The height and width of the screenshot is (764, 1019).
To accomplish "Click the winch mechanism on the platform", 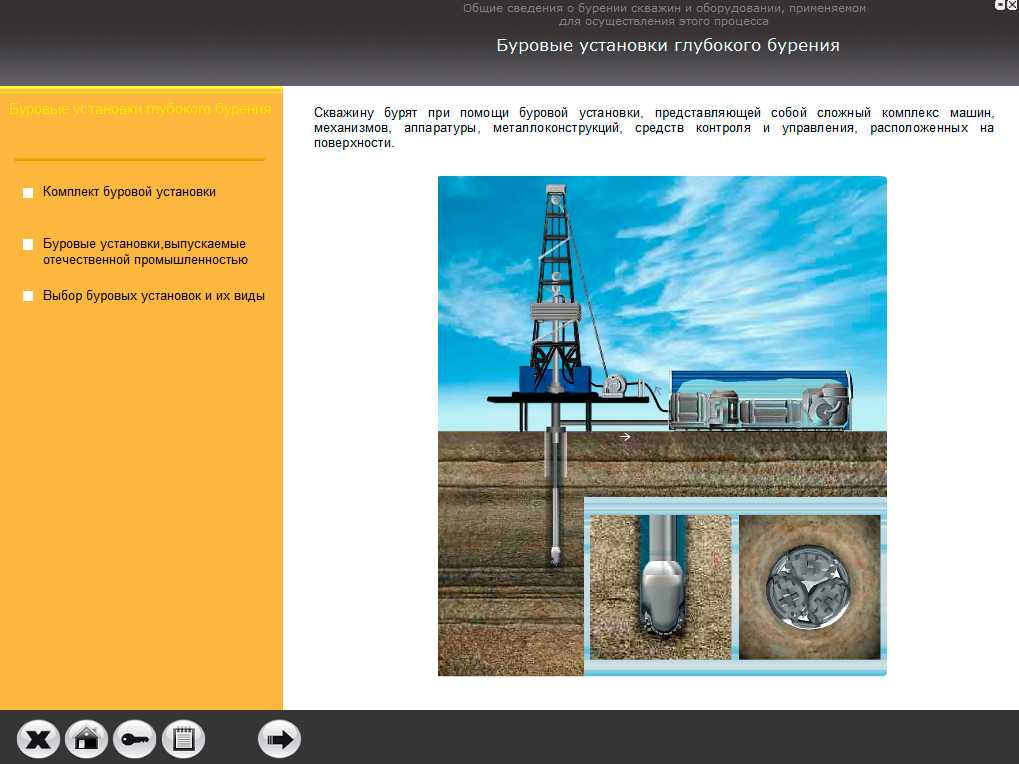I will pyautogui.click(x=614, y=385).
